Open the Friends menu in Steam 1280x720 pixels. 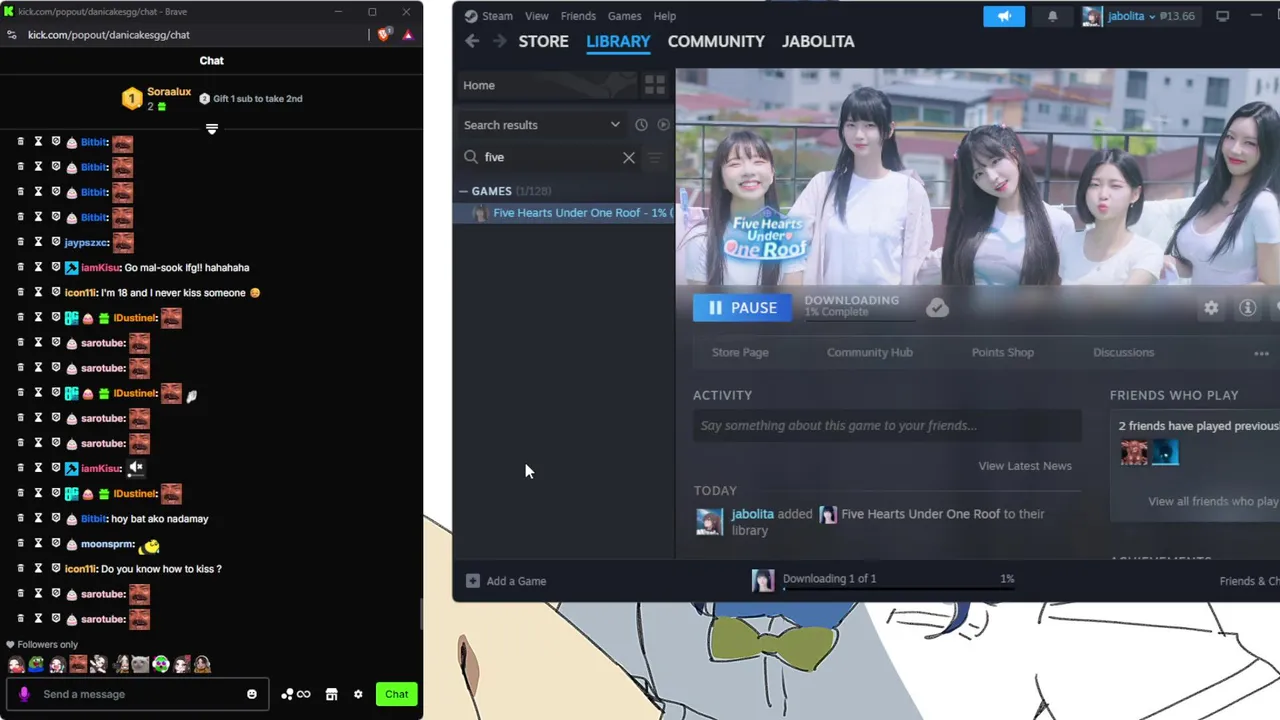(578, 16)
